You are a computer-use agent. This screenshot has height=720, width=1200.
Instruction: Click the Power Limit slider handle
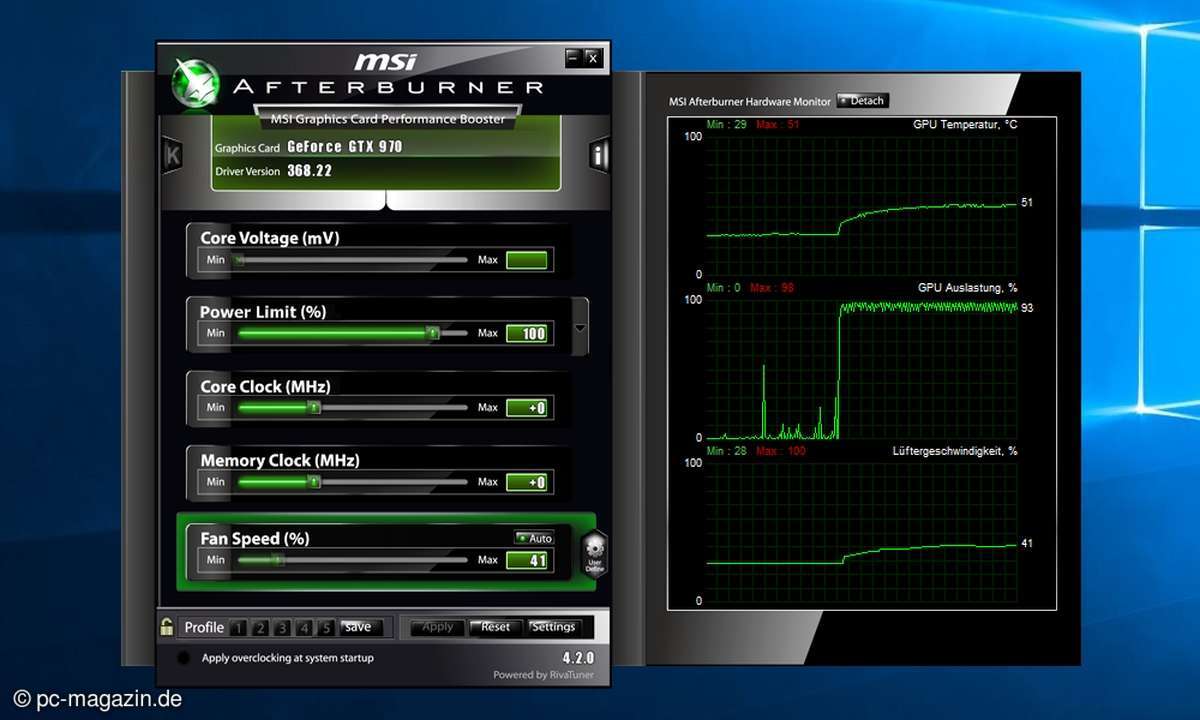pyautogui.click(x=433, y=334)
